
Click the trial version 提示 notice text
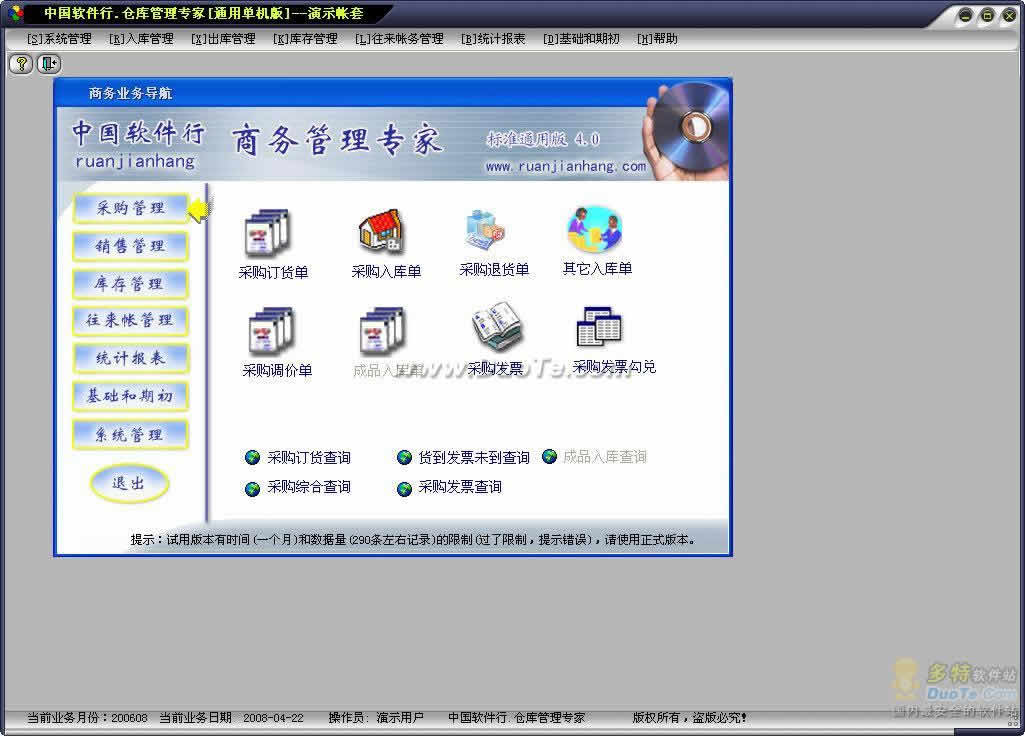click(413, 540)
